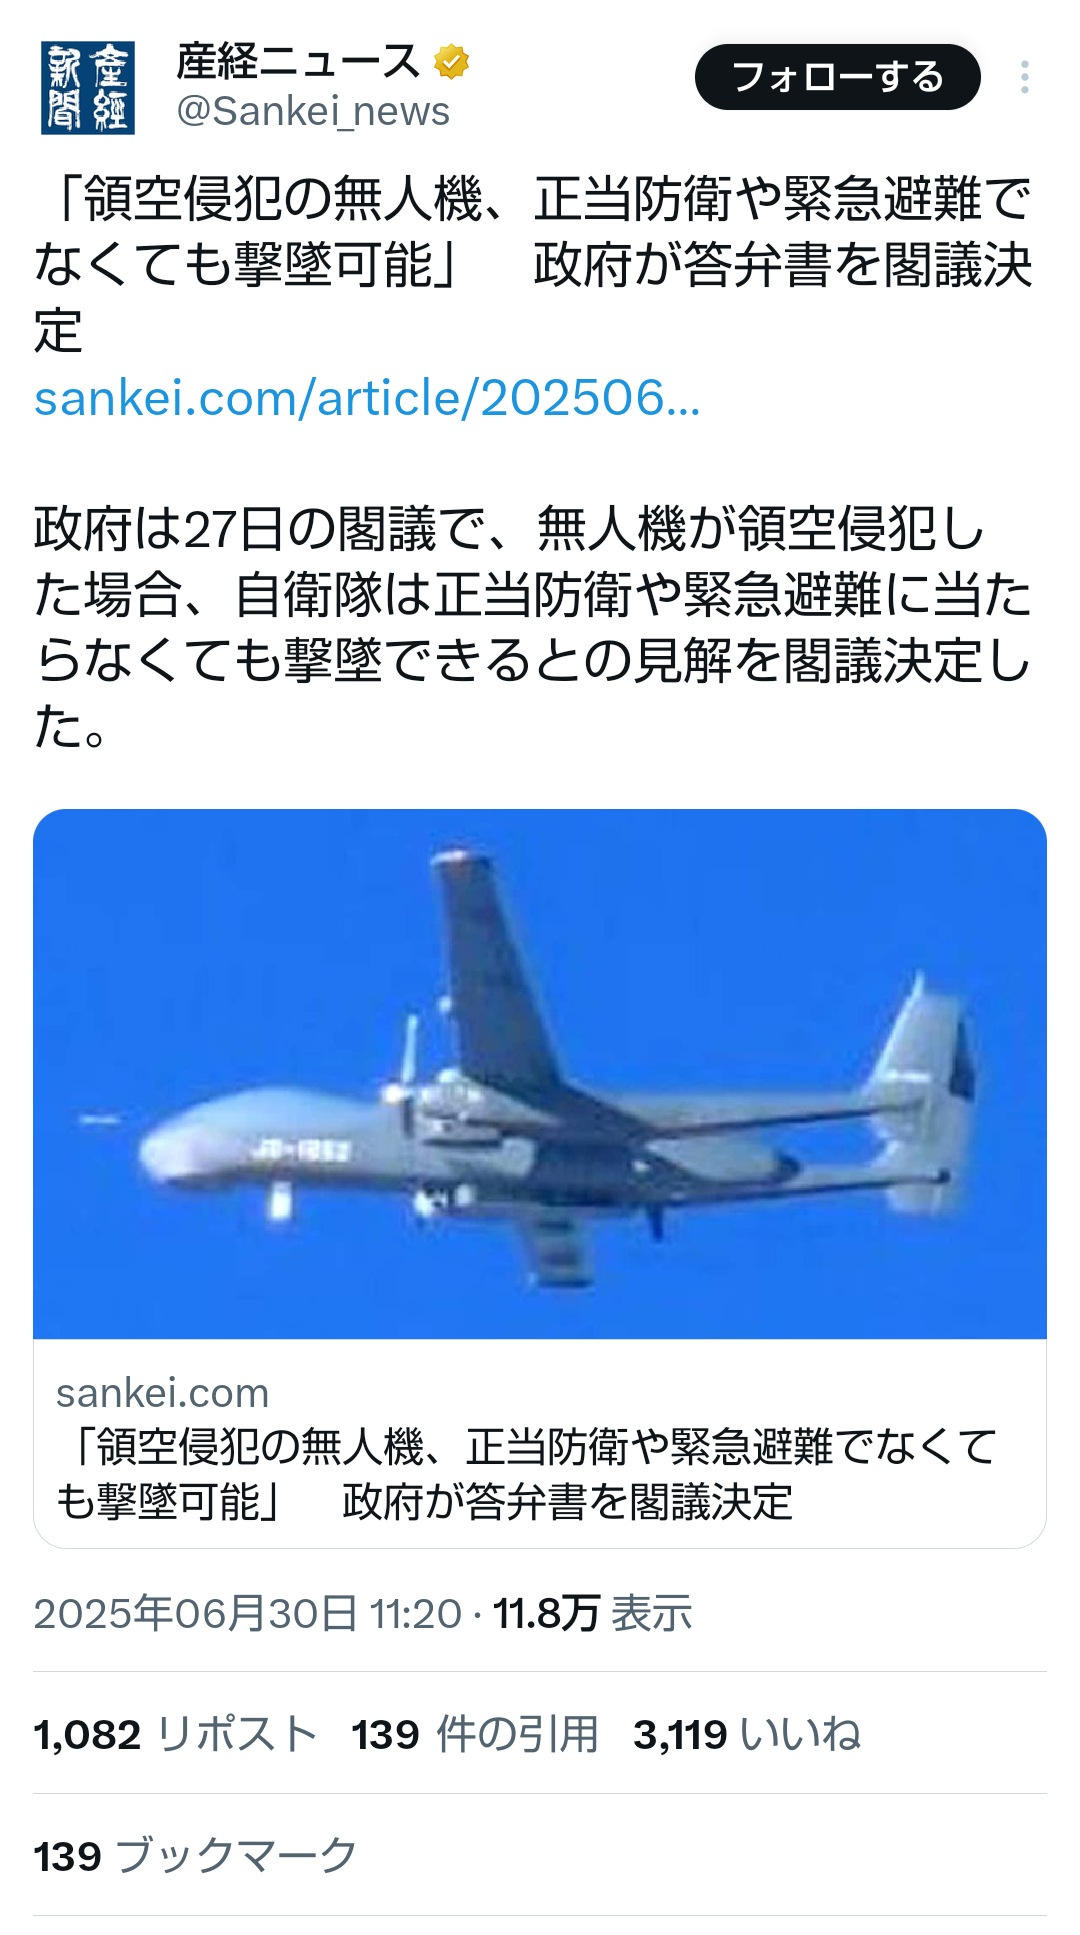This screenshot has width=1080, height=1935.
Task: Show the 1,082 リポスト list
Action: click(x=176, y=1734)
